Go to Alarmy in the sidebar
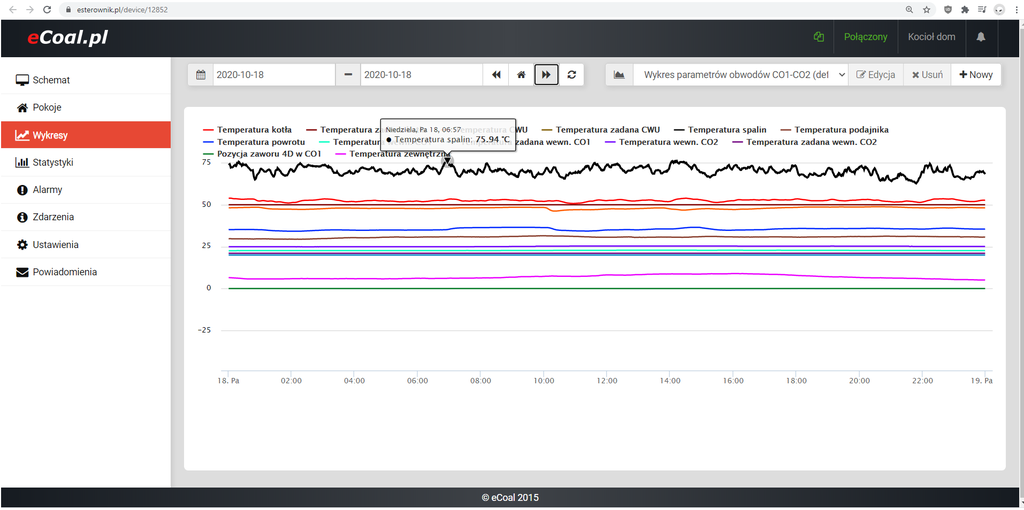The height and width of the screenshot is (510, 1024). 47,190
